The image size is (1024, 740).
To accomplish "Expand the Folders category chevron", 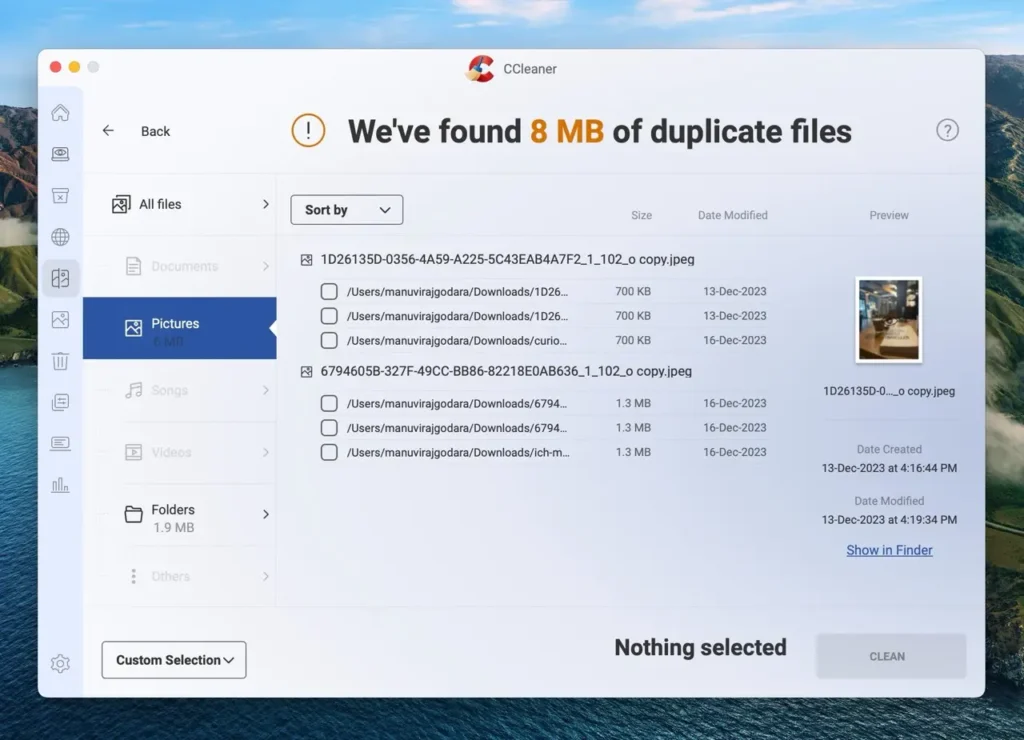I will point(266,514).
